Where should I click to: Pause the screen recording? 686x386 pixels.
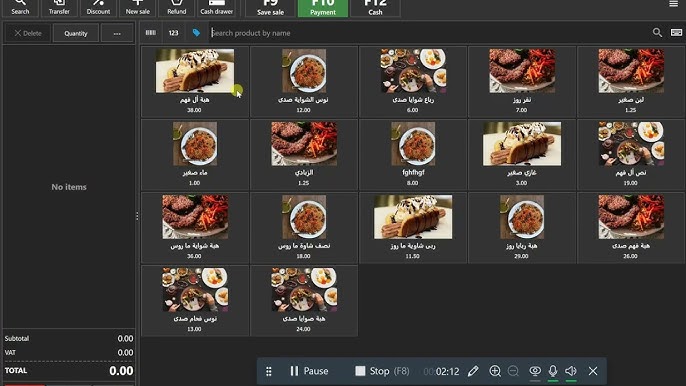pyautogui.click(x=309, y=371)
